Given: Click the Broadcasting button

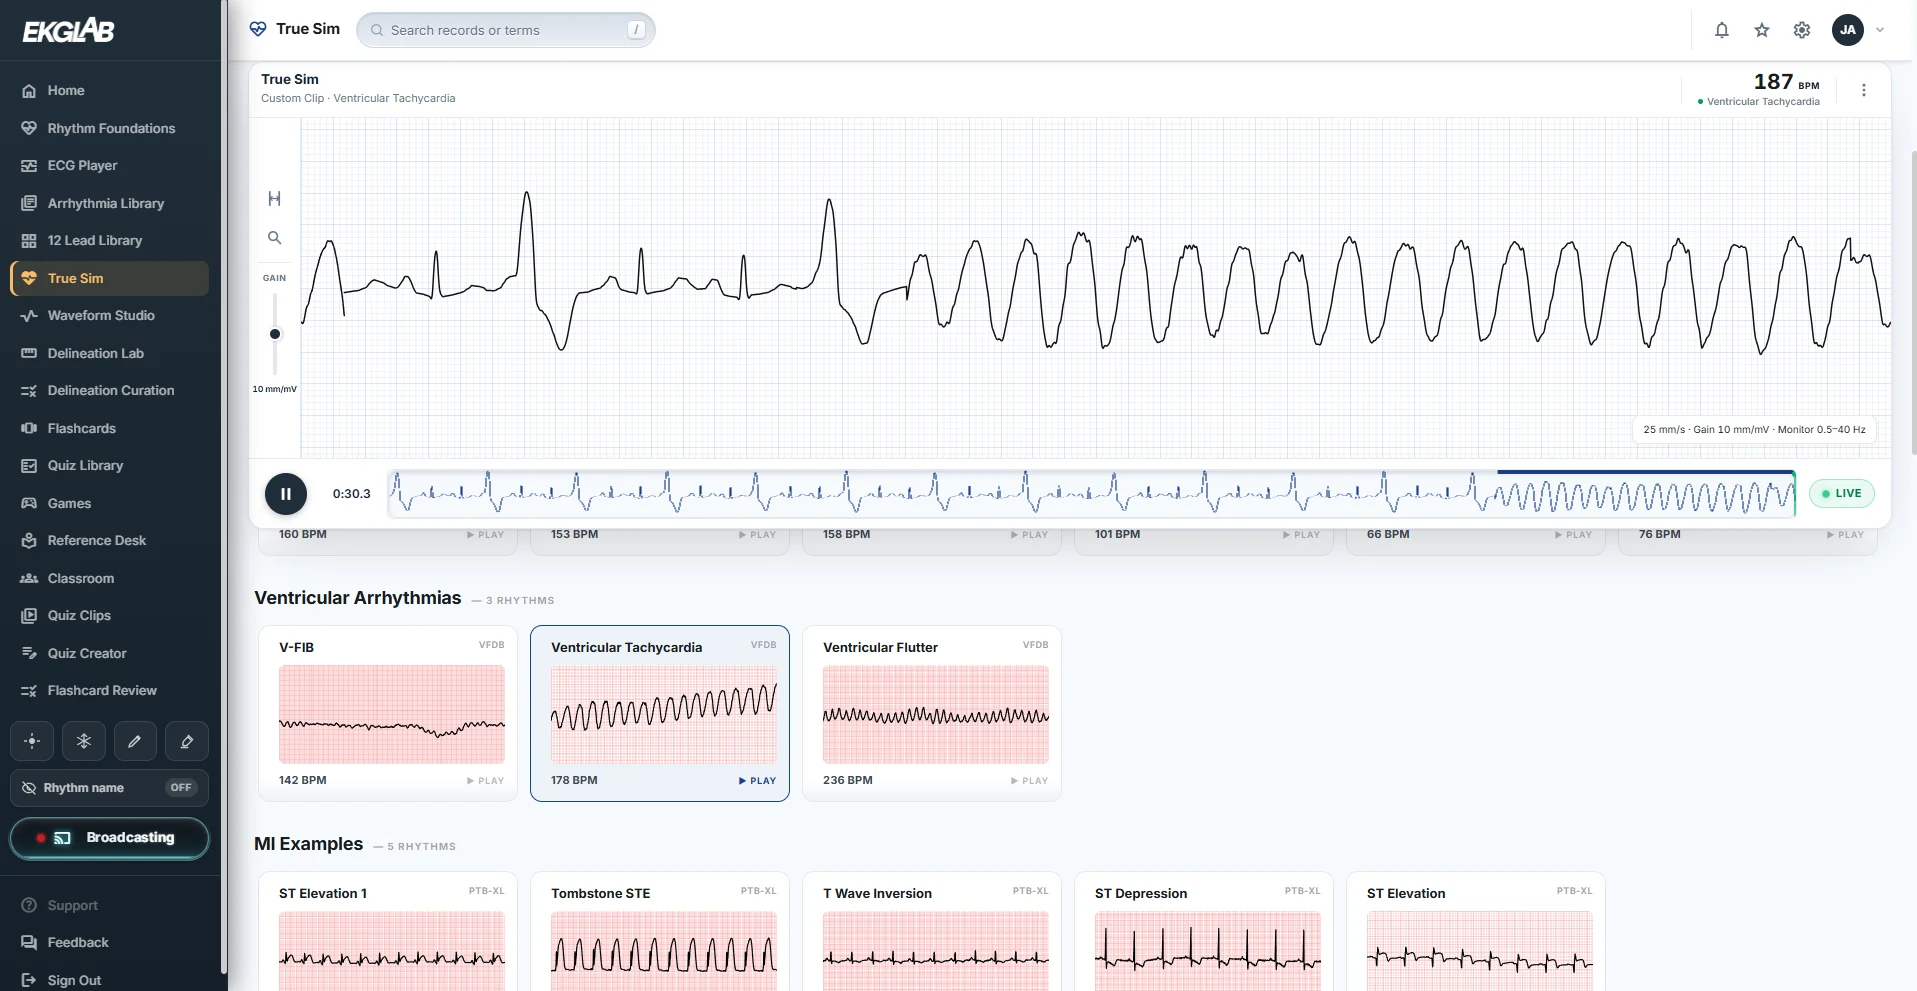Looking at the screenshot, I should [109, 838].
